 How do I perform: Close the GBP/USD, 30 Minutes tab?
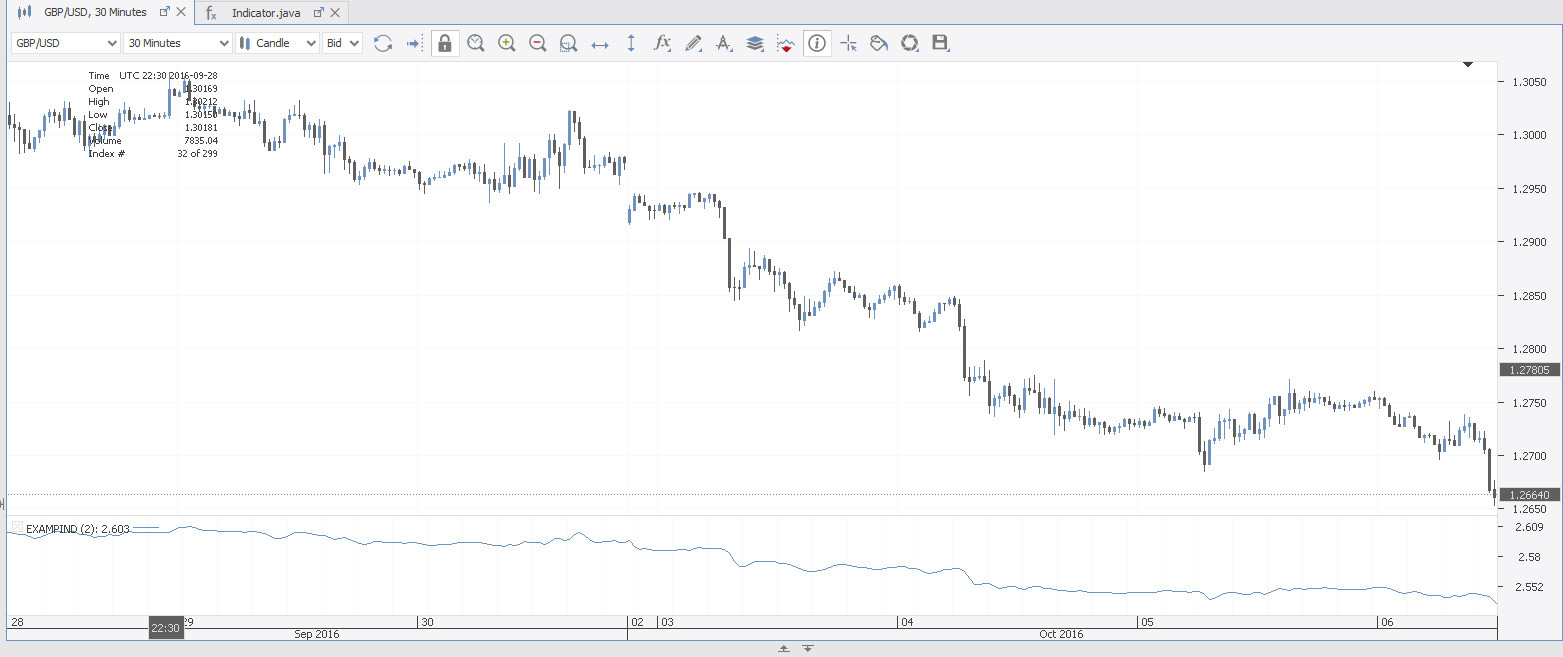(181, 12)
